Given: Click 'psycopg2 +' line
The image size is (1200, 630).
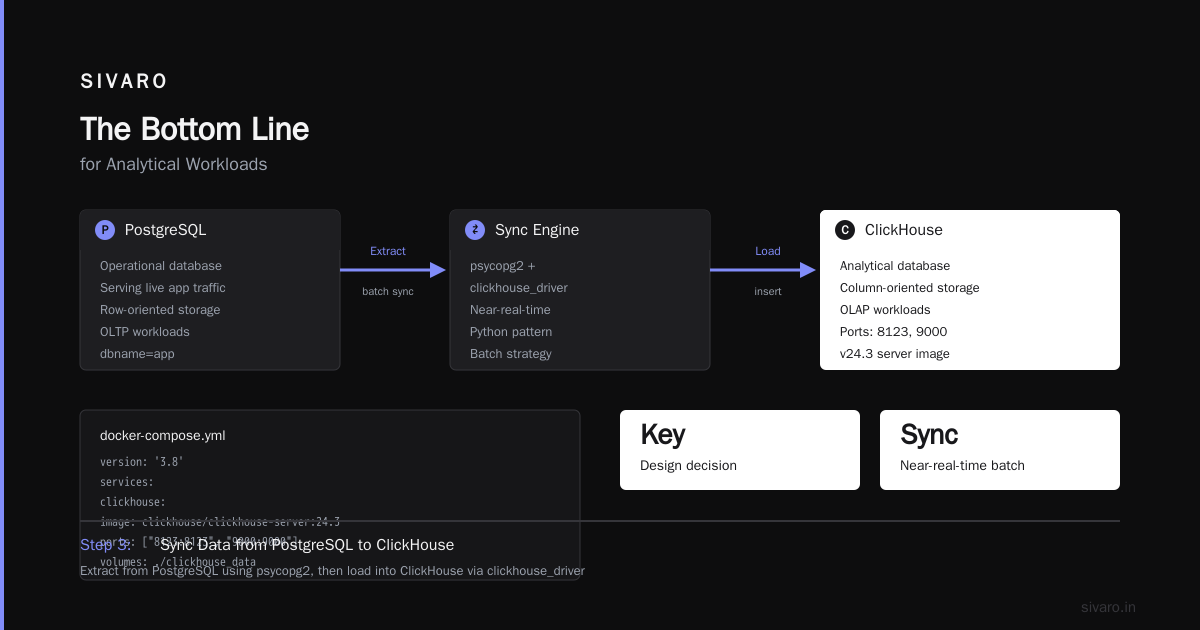Looking at the screenshot, I should (503, 266).
